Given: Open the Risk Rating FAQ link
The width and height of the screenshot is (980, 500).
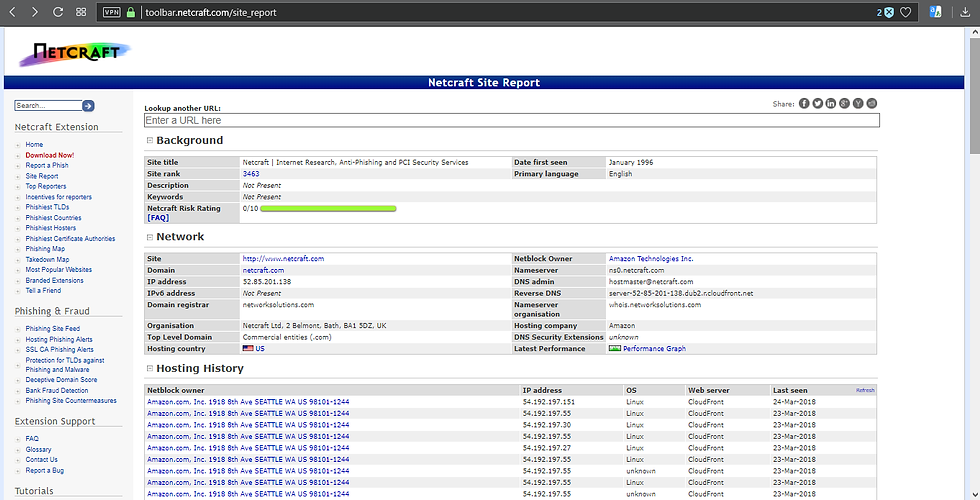Looking at the screenshot, I should point(158,218).
